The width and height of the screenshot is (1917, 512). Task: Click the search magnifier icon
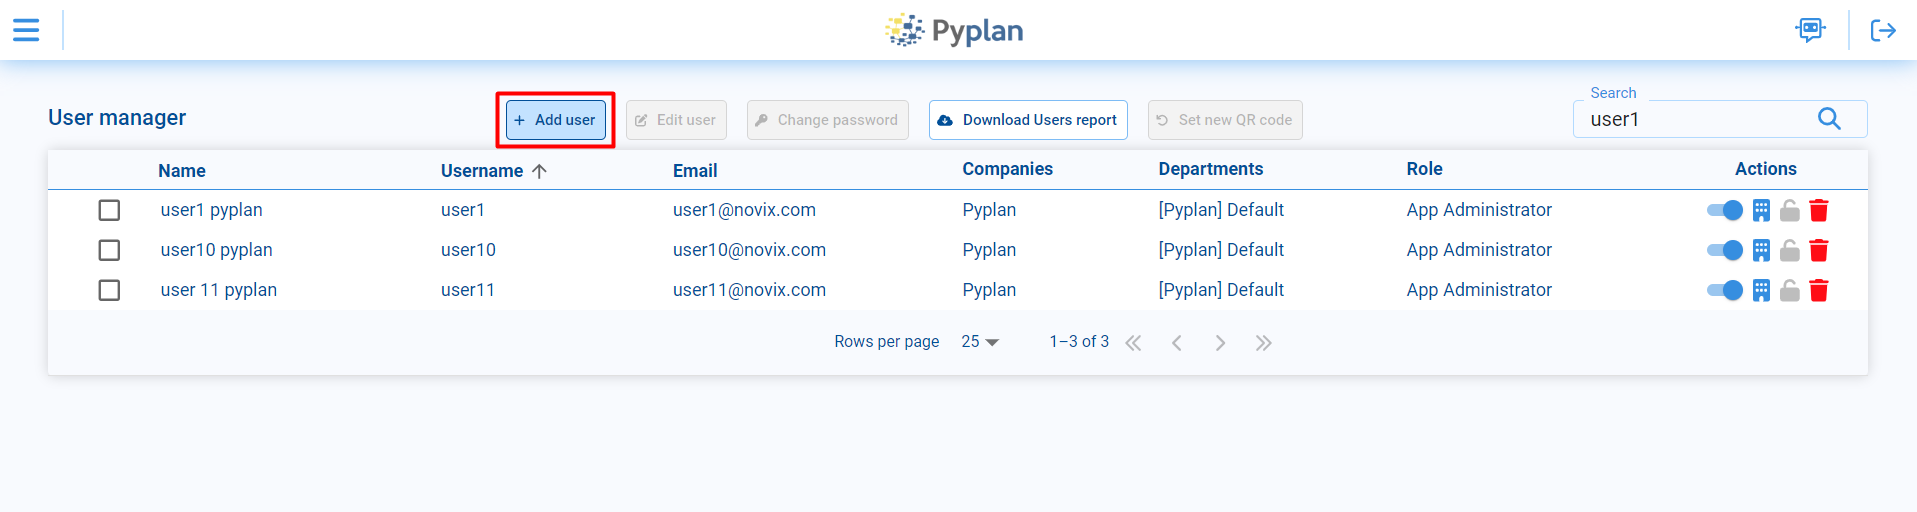point(1829,119)
